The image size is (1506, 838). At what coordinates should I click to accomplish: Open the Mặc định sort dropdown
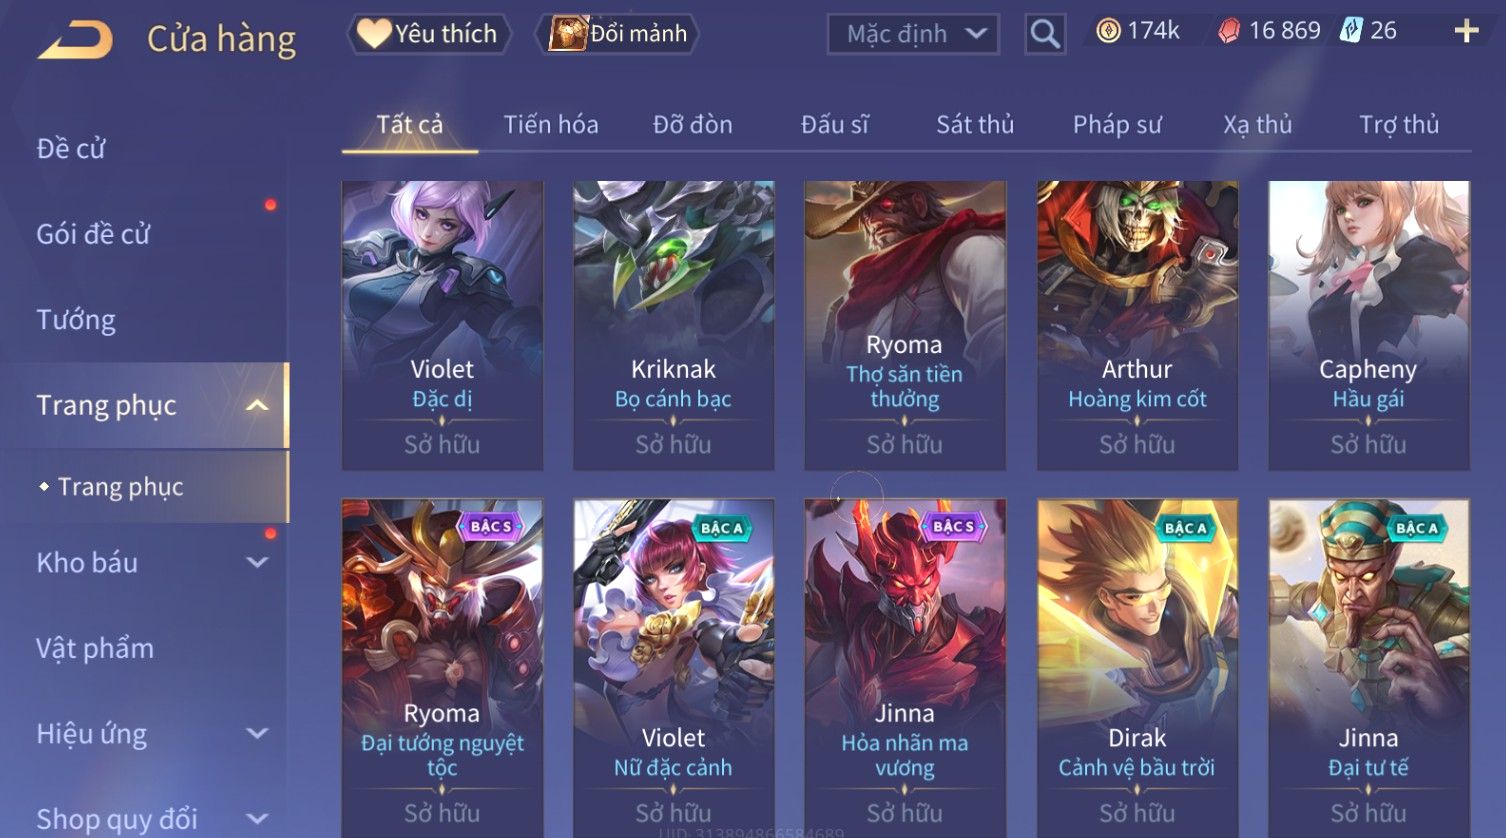(913, 34)
